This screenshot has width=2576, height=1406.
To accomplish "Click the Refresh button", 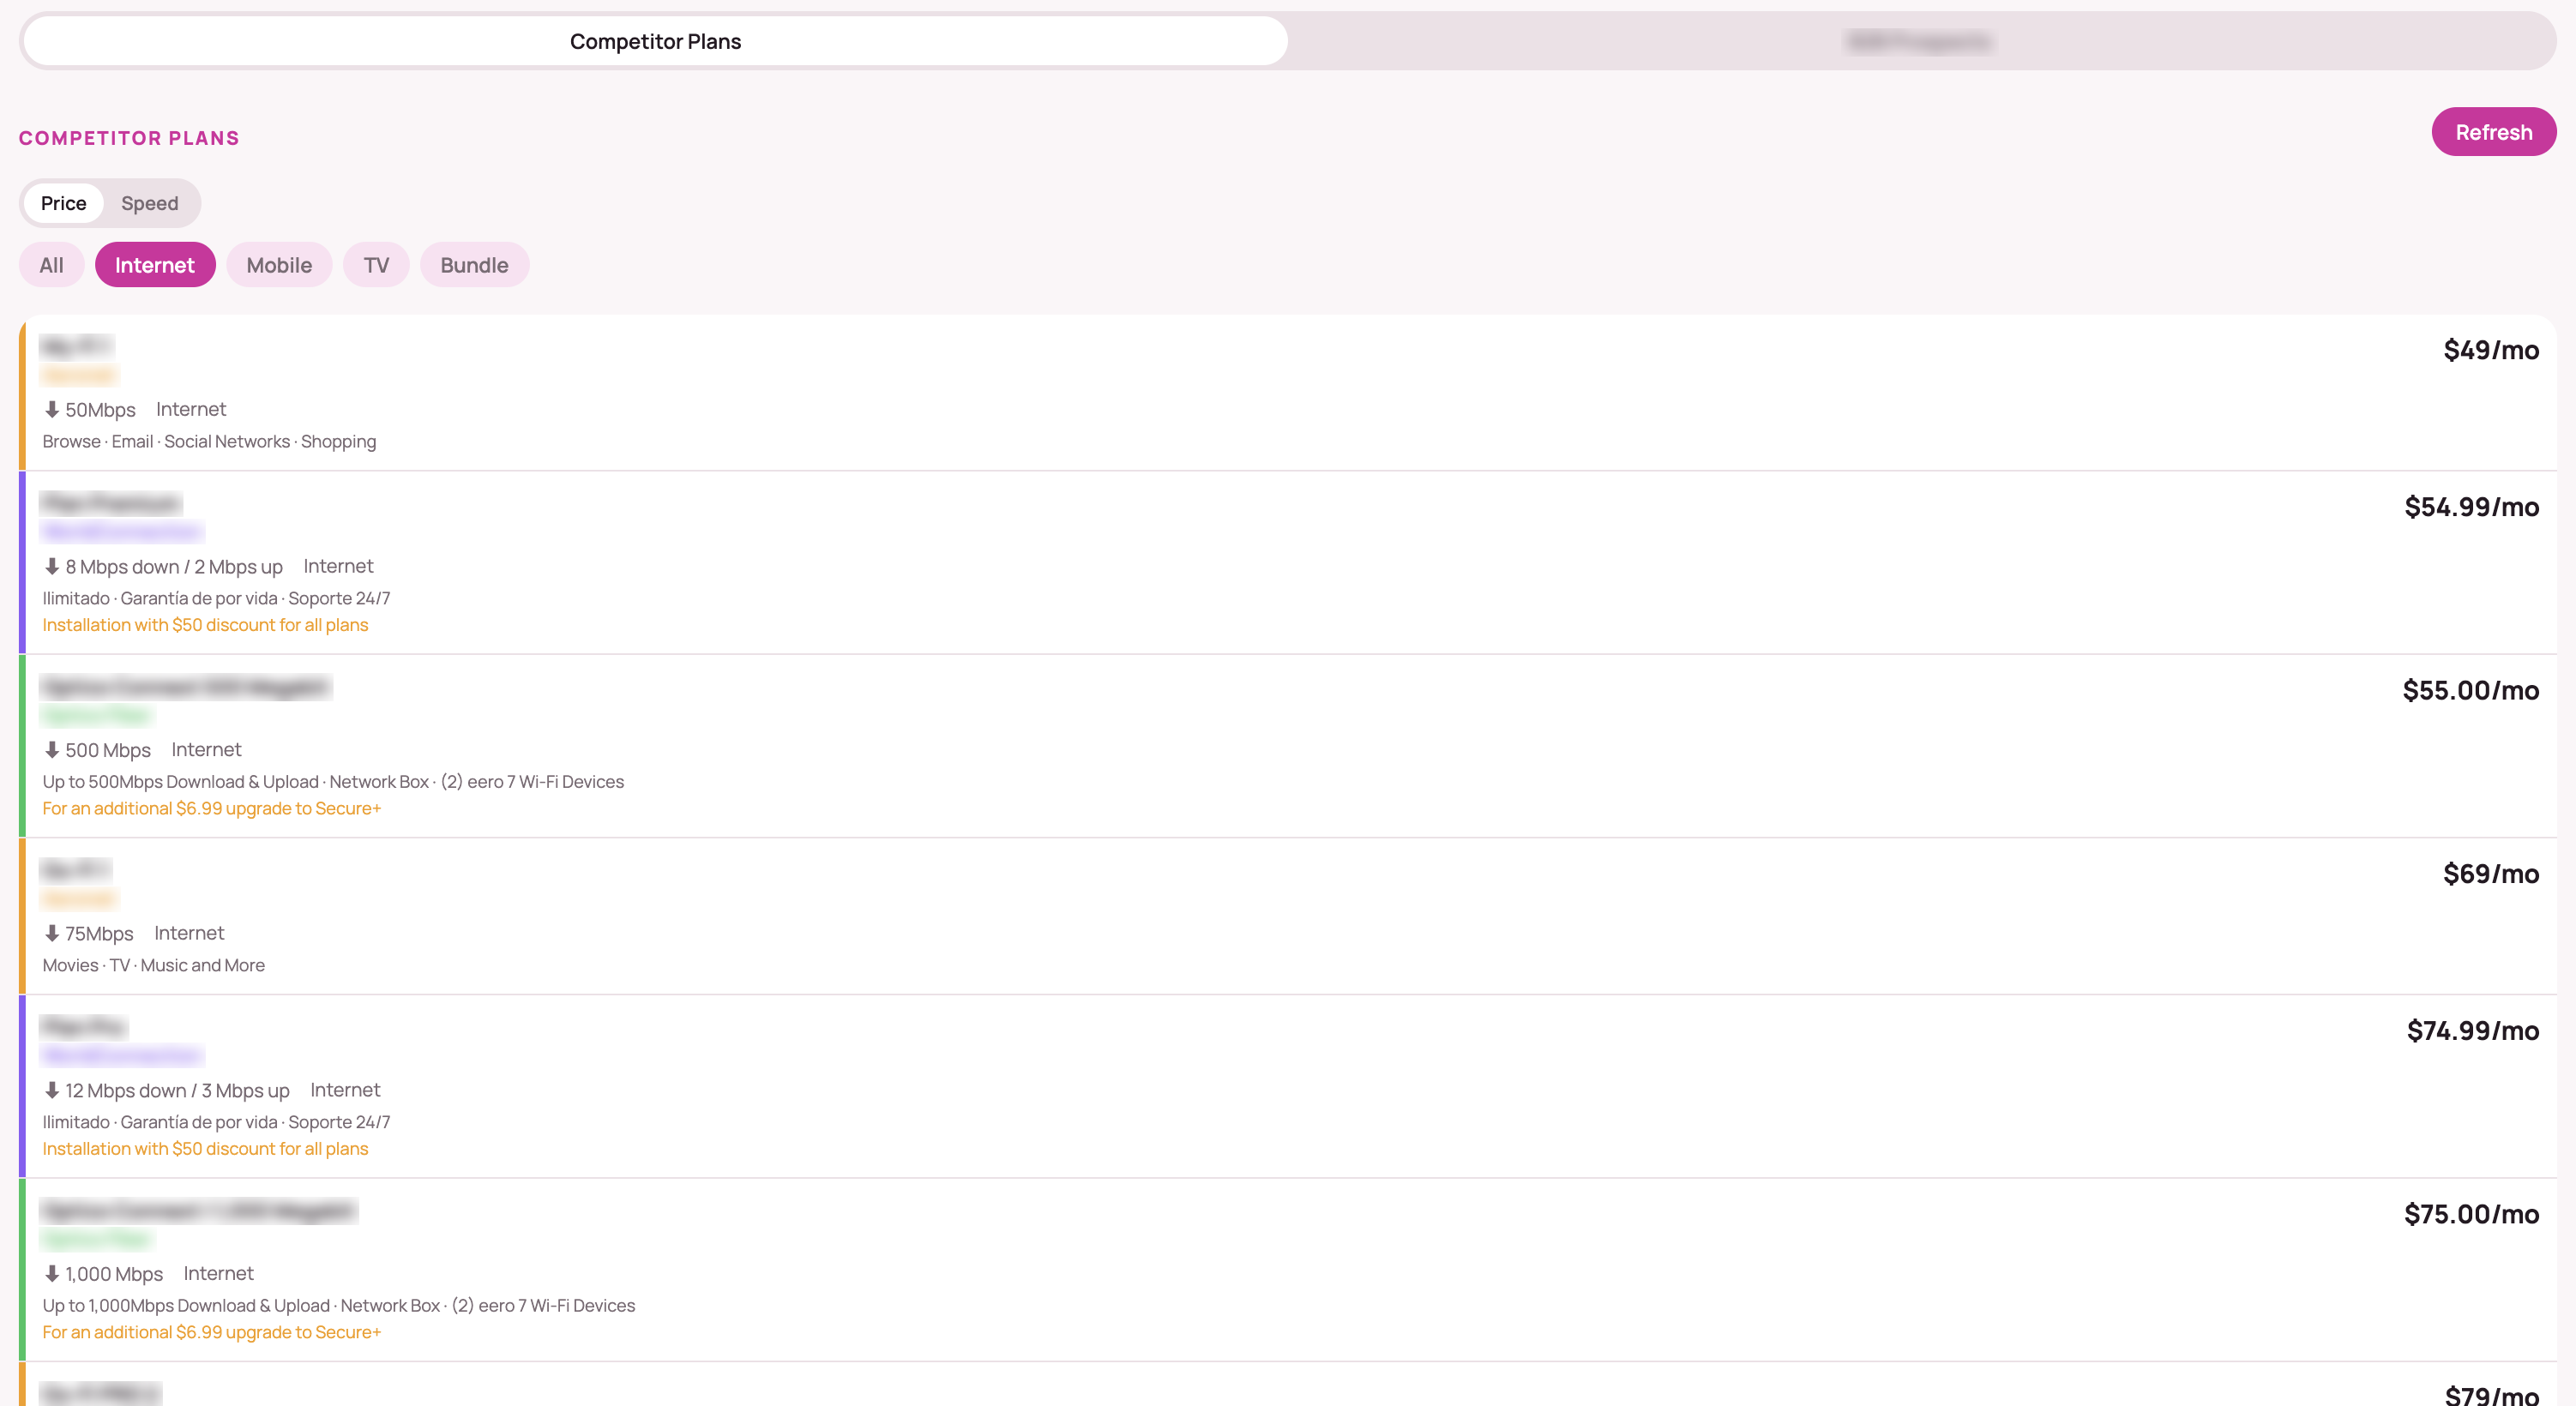I will (x=2493, y=132).
